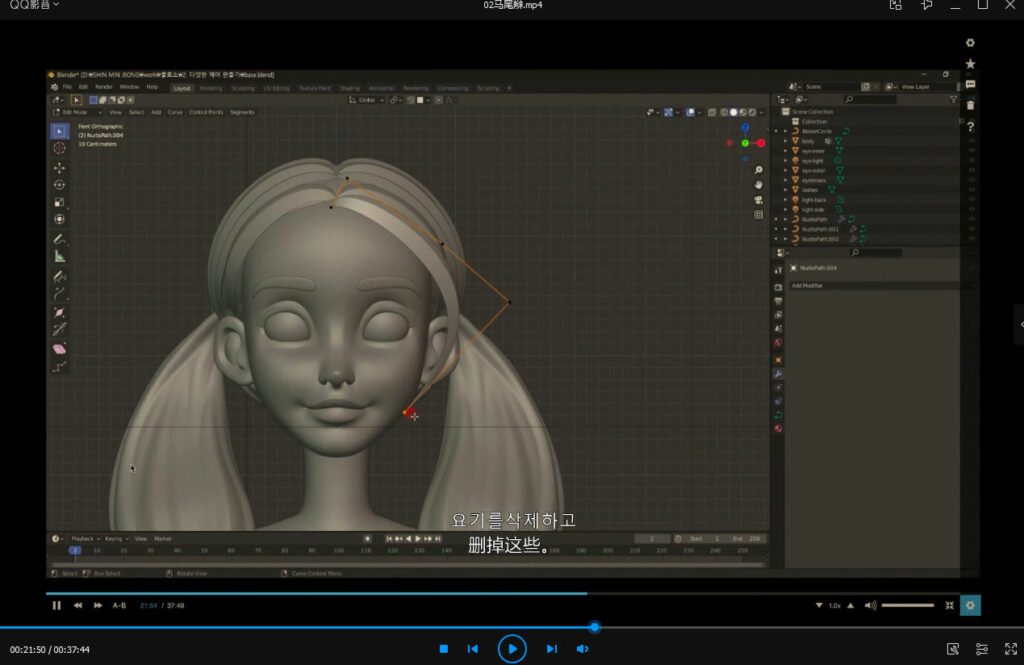Switch to the Sculpting workspace tab
This screenshot has width=1024, height=665.
click(243, 88)
